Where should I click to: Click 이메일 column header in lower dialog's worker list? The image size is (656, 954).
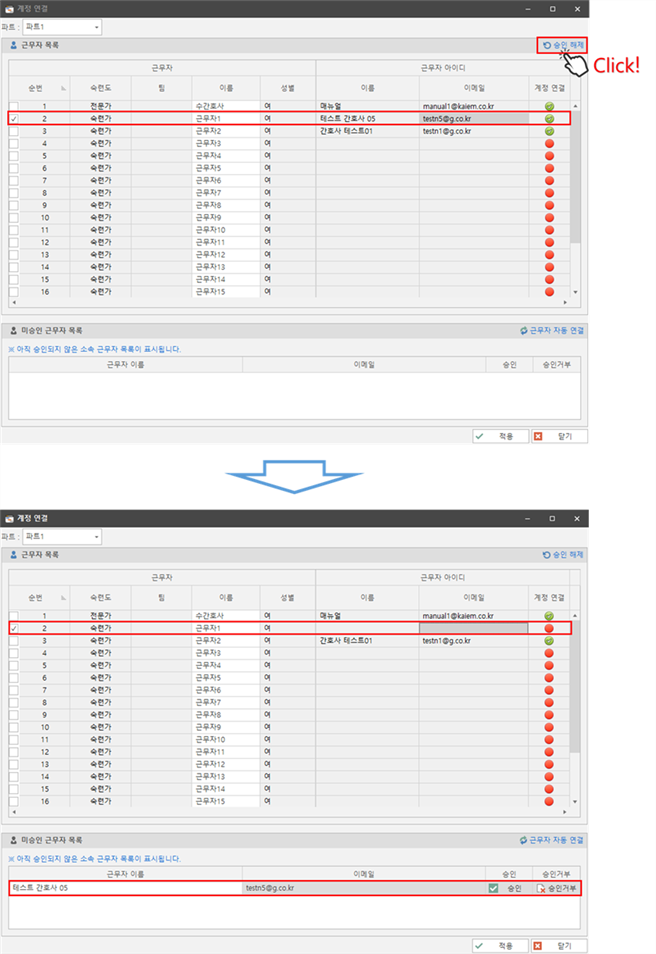(x=473, y=597)
